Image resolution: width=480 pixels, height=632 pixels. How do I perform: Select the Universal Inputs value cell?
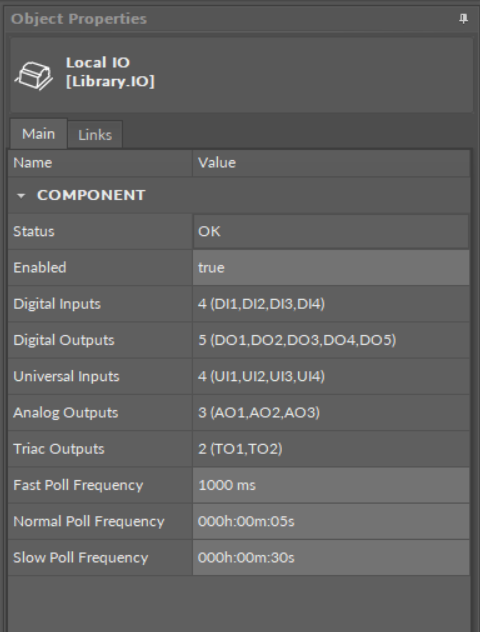[x=331, y=376]
